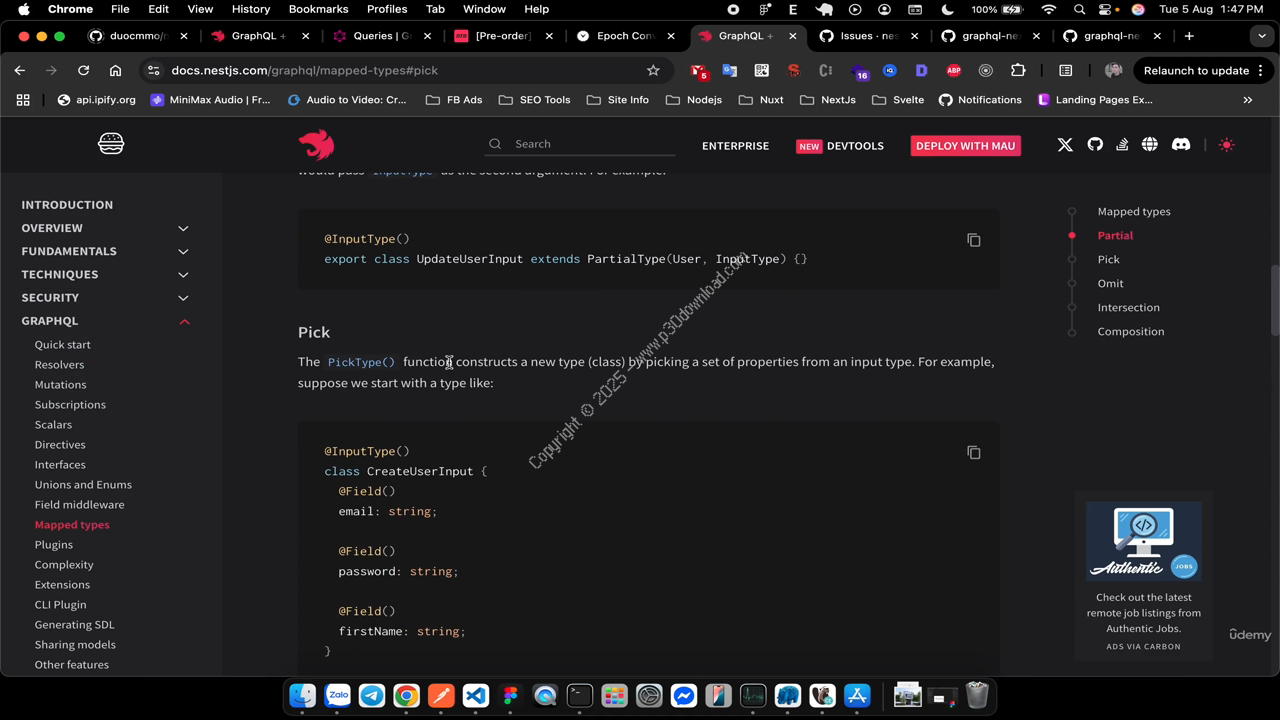
Task: Switch to the Issues GitHub tab
Action: 867,36
